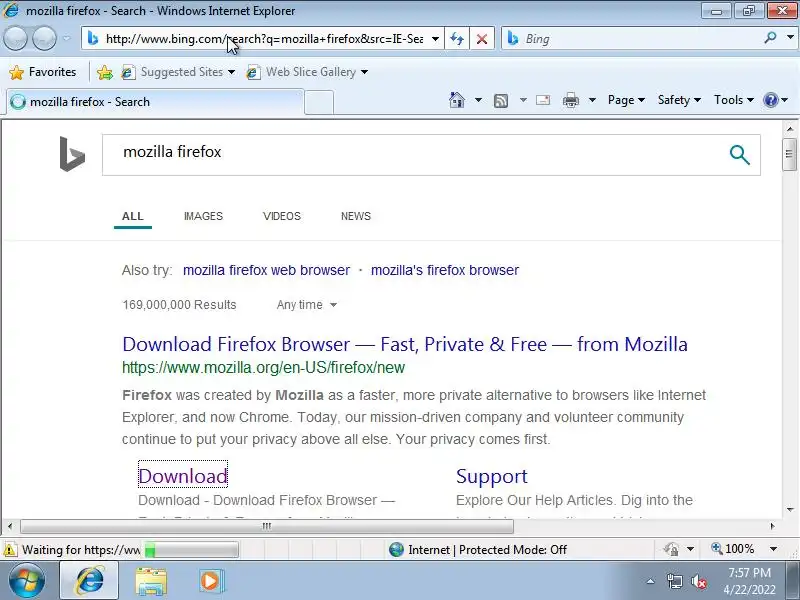This screenshot has height=600, width=800.
Task: Expand the Home button dropdown arrow
Action: [478, 100]
